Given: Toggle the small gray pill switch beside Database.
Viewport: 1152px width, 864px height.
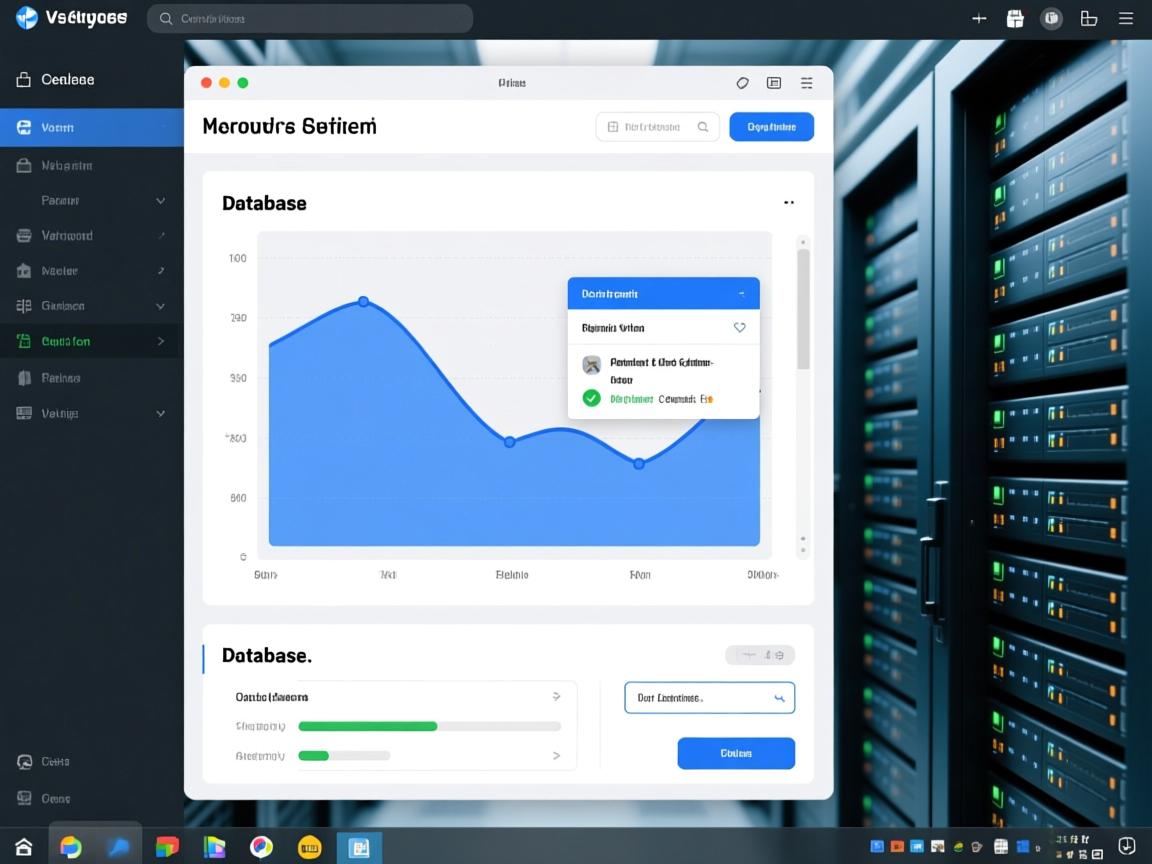Looking at the screenshot, I should click(x=759, y=655).
